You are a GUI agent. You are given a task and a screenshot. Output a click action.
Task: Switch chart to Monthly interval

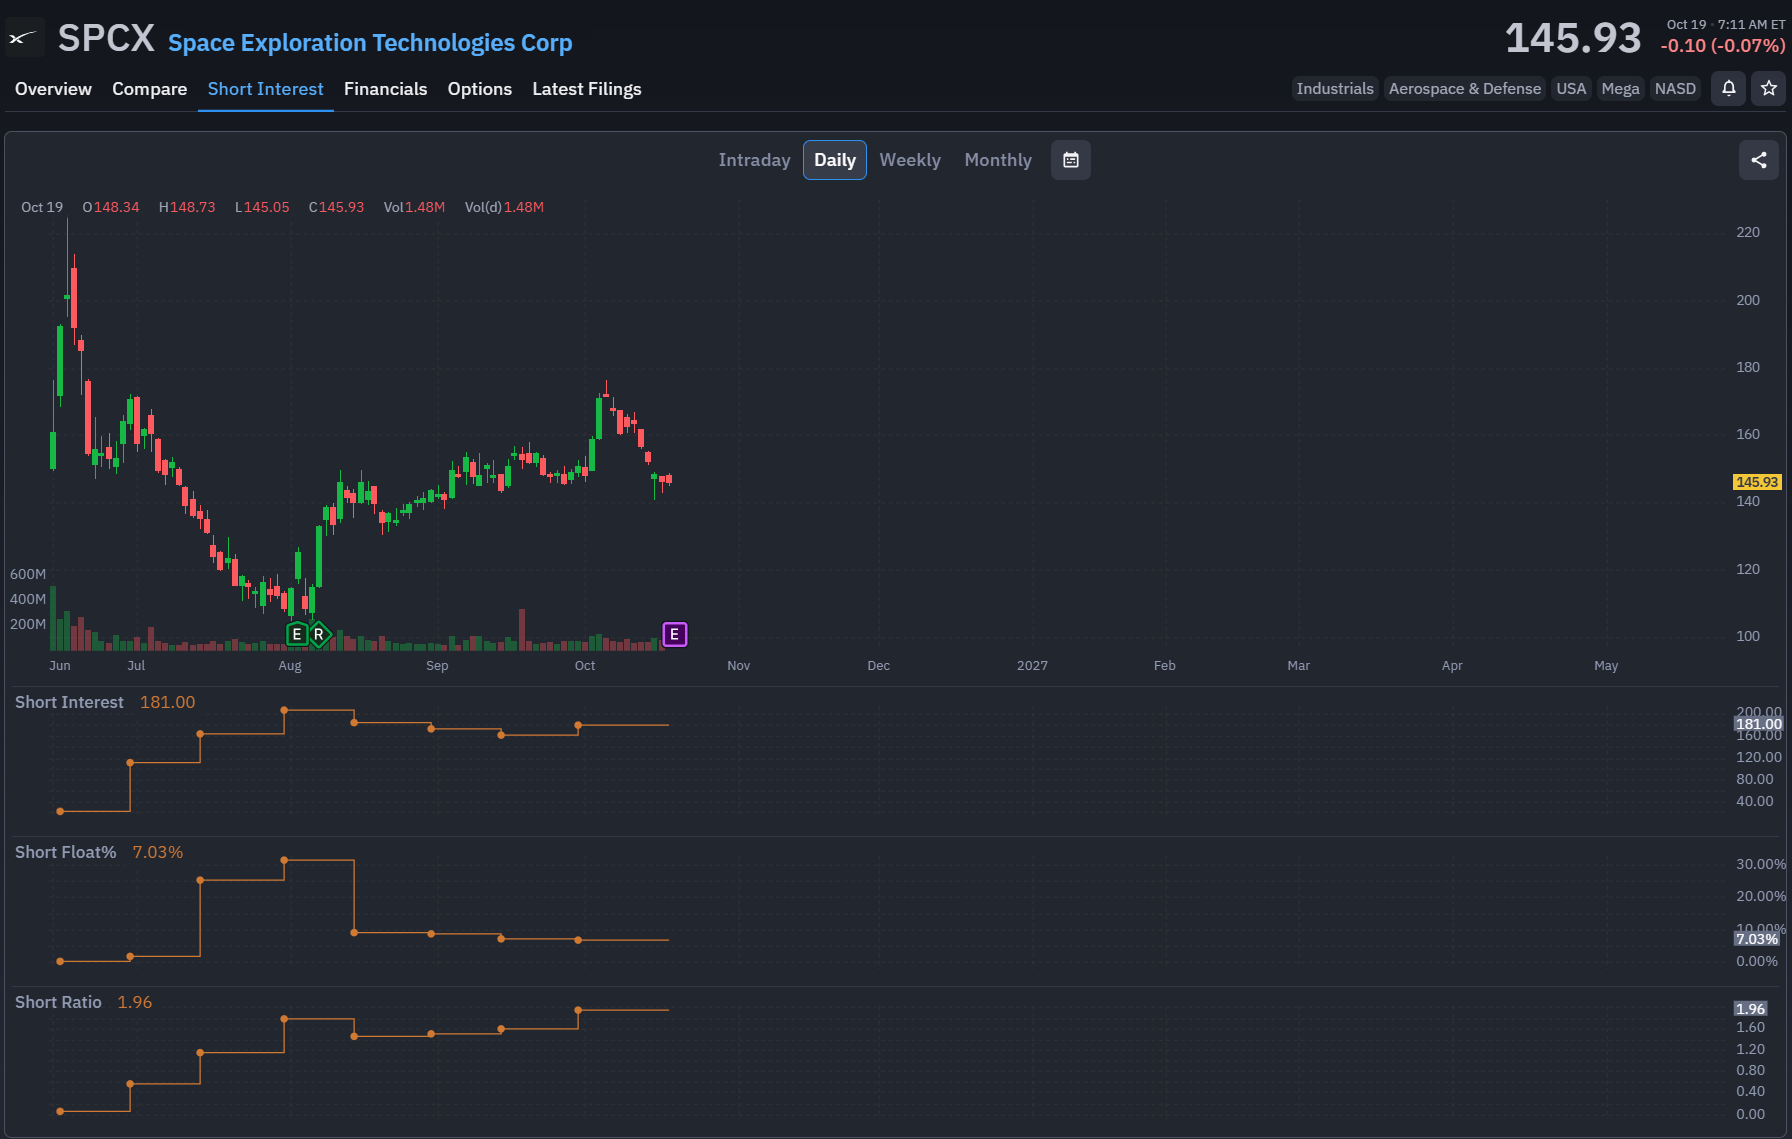[x=997, y=160]
